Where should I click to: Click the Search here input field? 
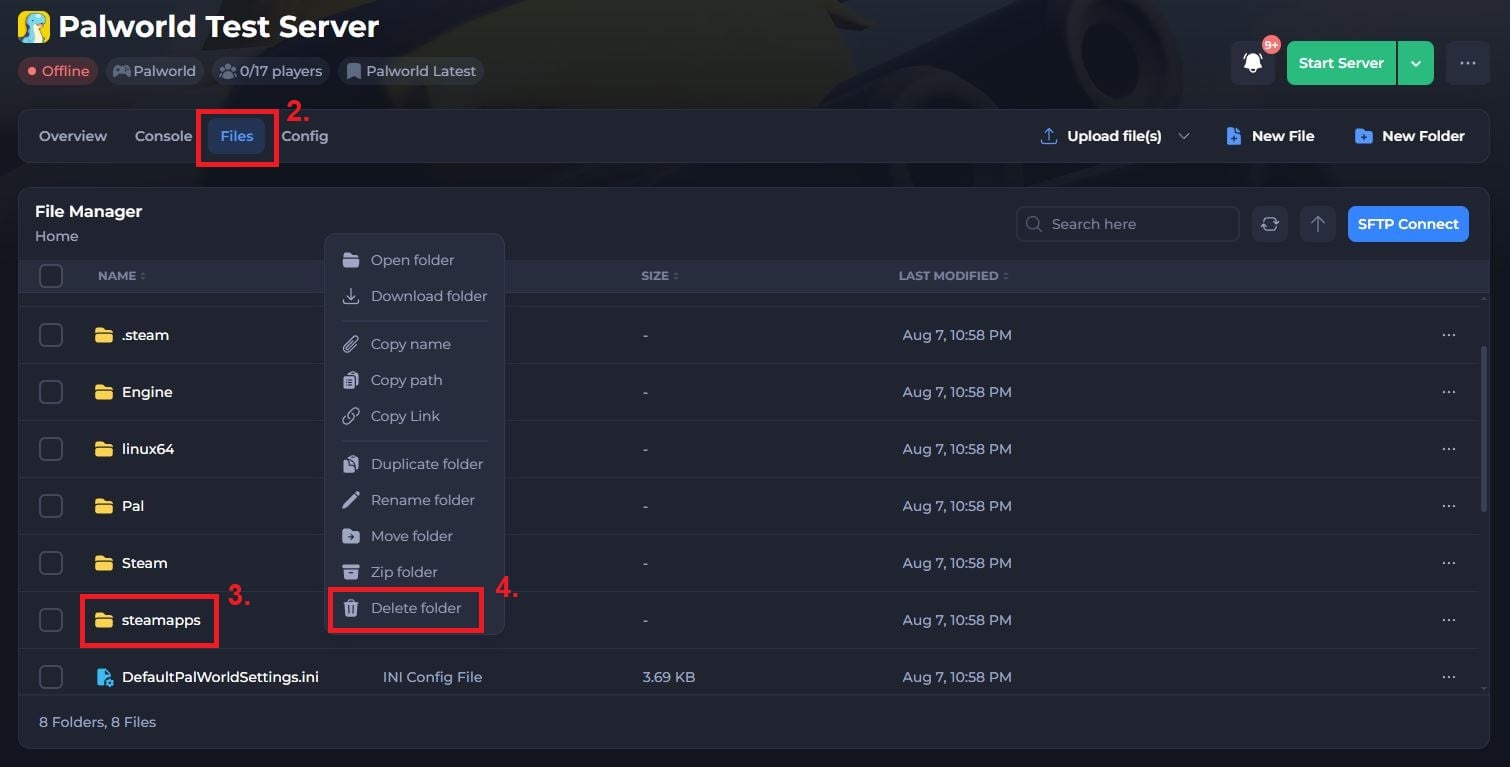click(1128, 224)
